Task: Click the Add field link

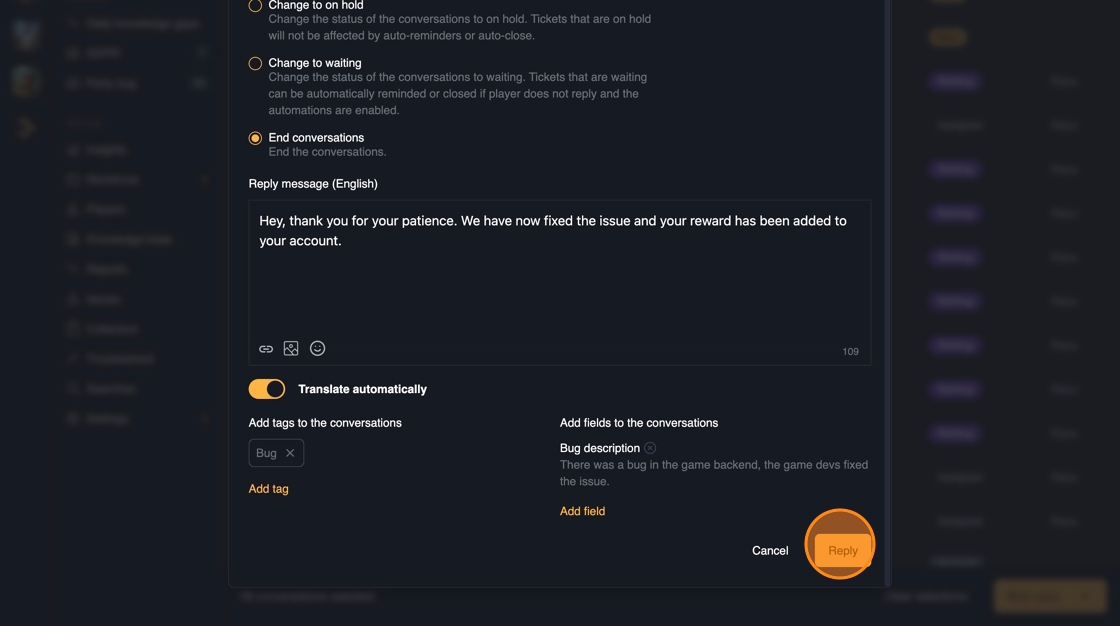Action: tap(582, 511)
